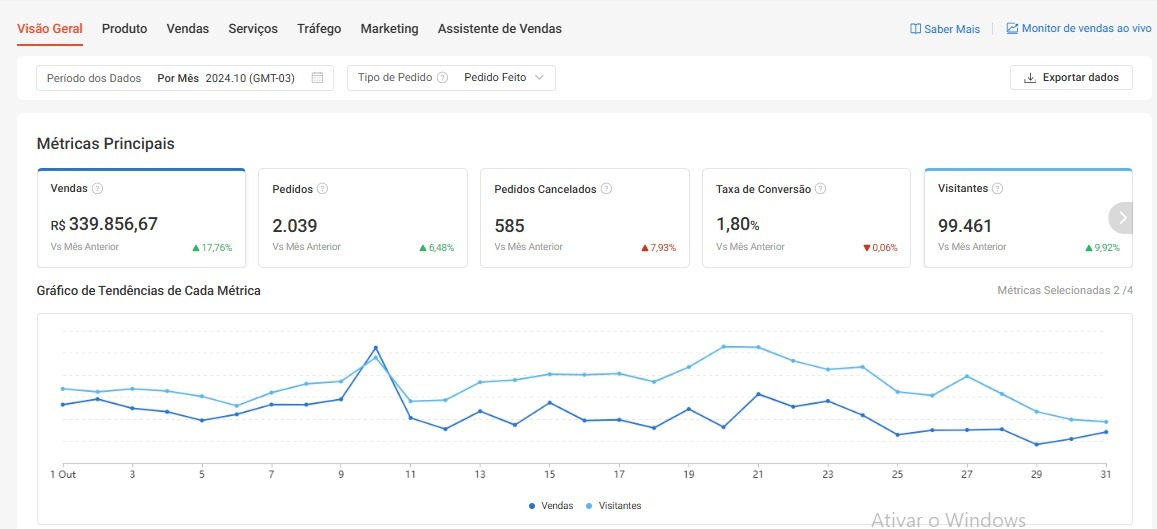Viewport: 1157px width, 529px height.
Task: Select the Pedidos metric card
Action: (x=362, y=218)
